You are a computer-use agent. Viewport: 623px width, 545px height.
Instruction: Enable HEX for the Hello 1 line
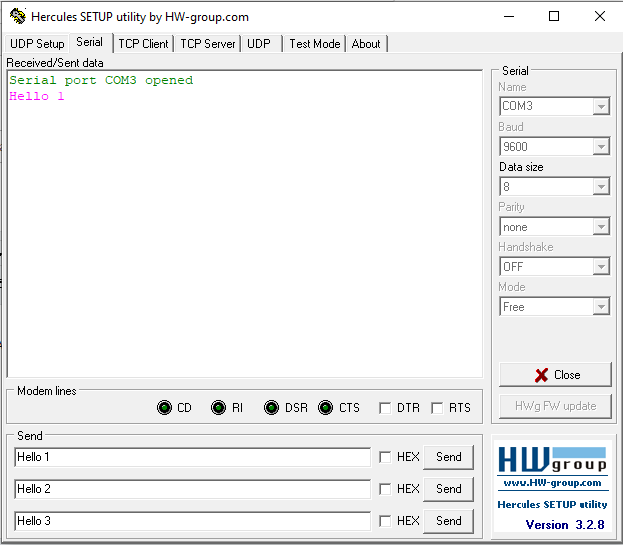[385, 457]
